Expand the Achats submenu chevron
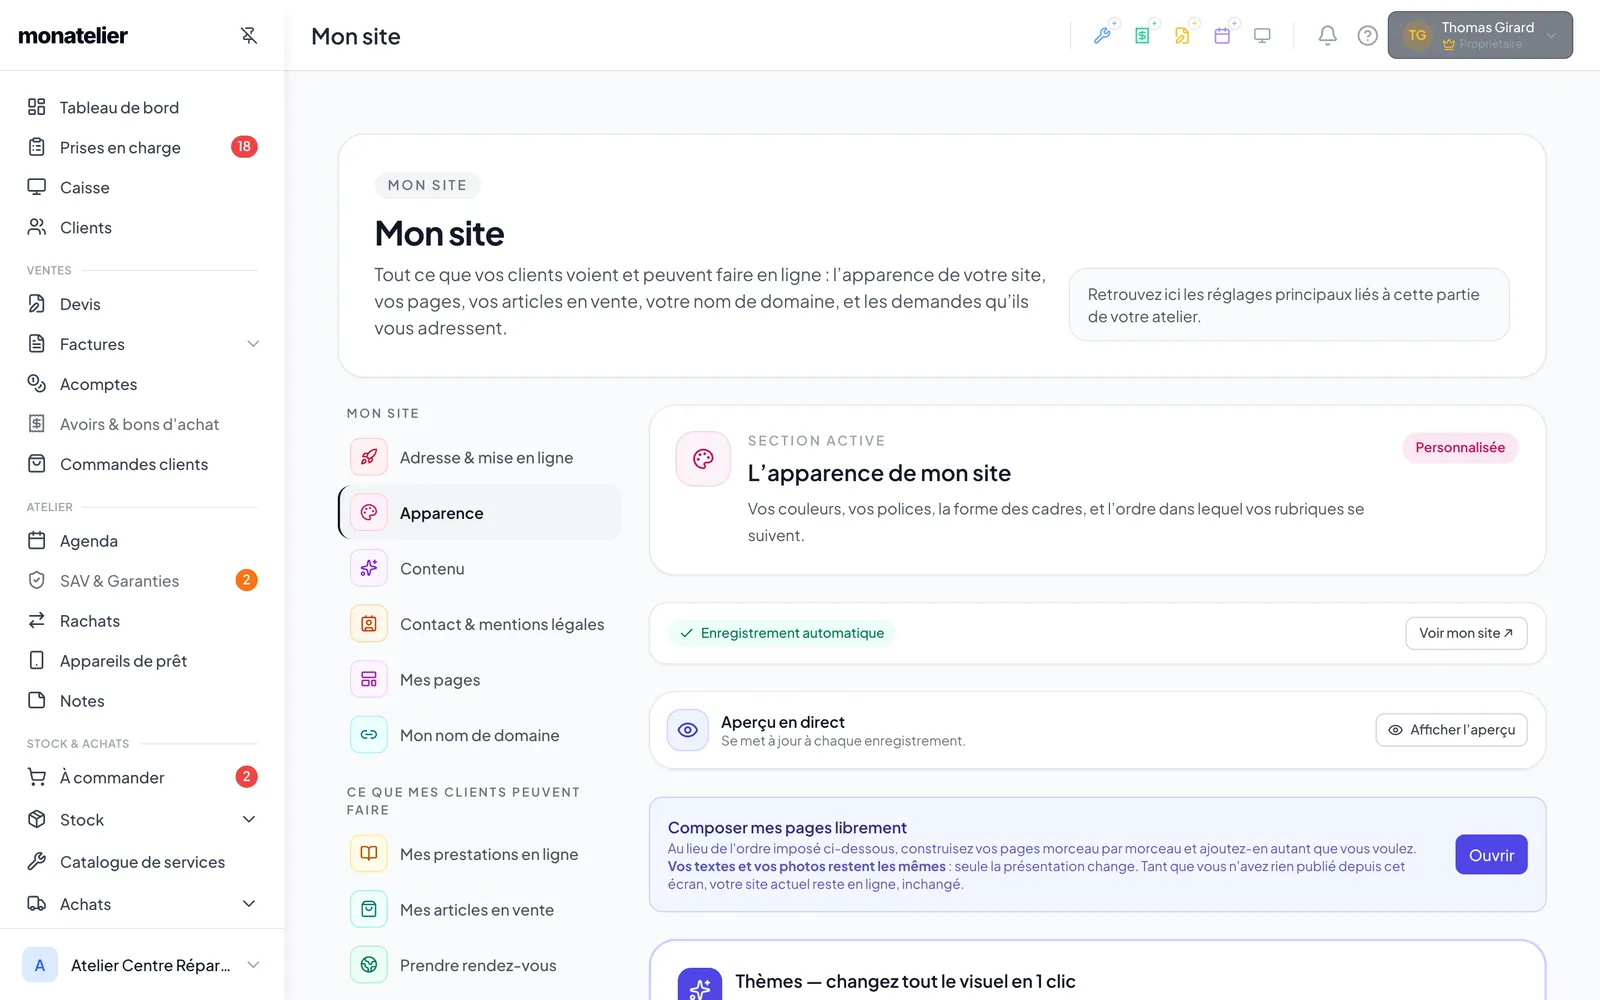This screenshot has width=1600, height=1000. click(249, 904)
